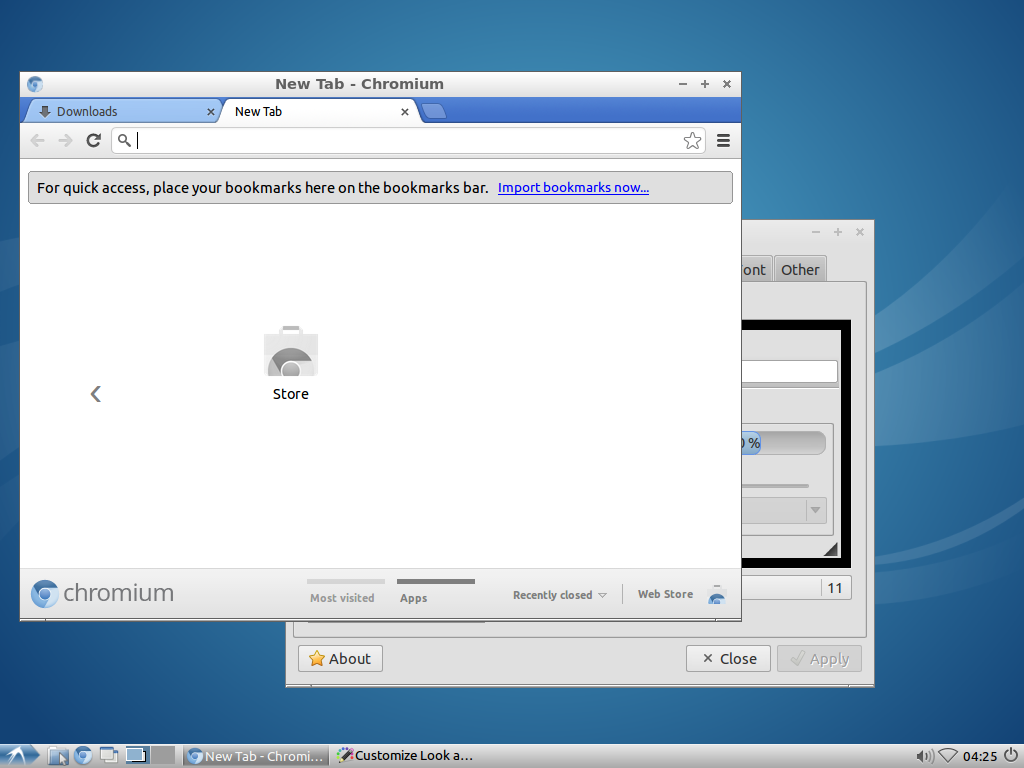The width and height of the screenshot is (1024, 768).
Task: Open the Other tab in Customize Look window
Action: coord(800,270)
